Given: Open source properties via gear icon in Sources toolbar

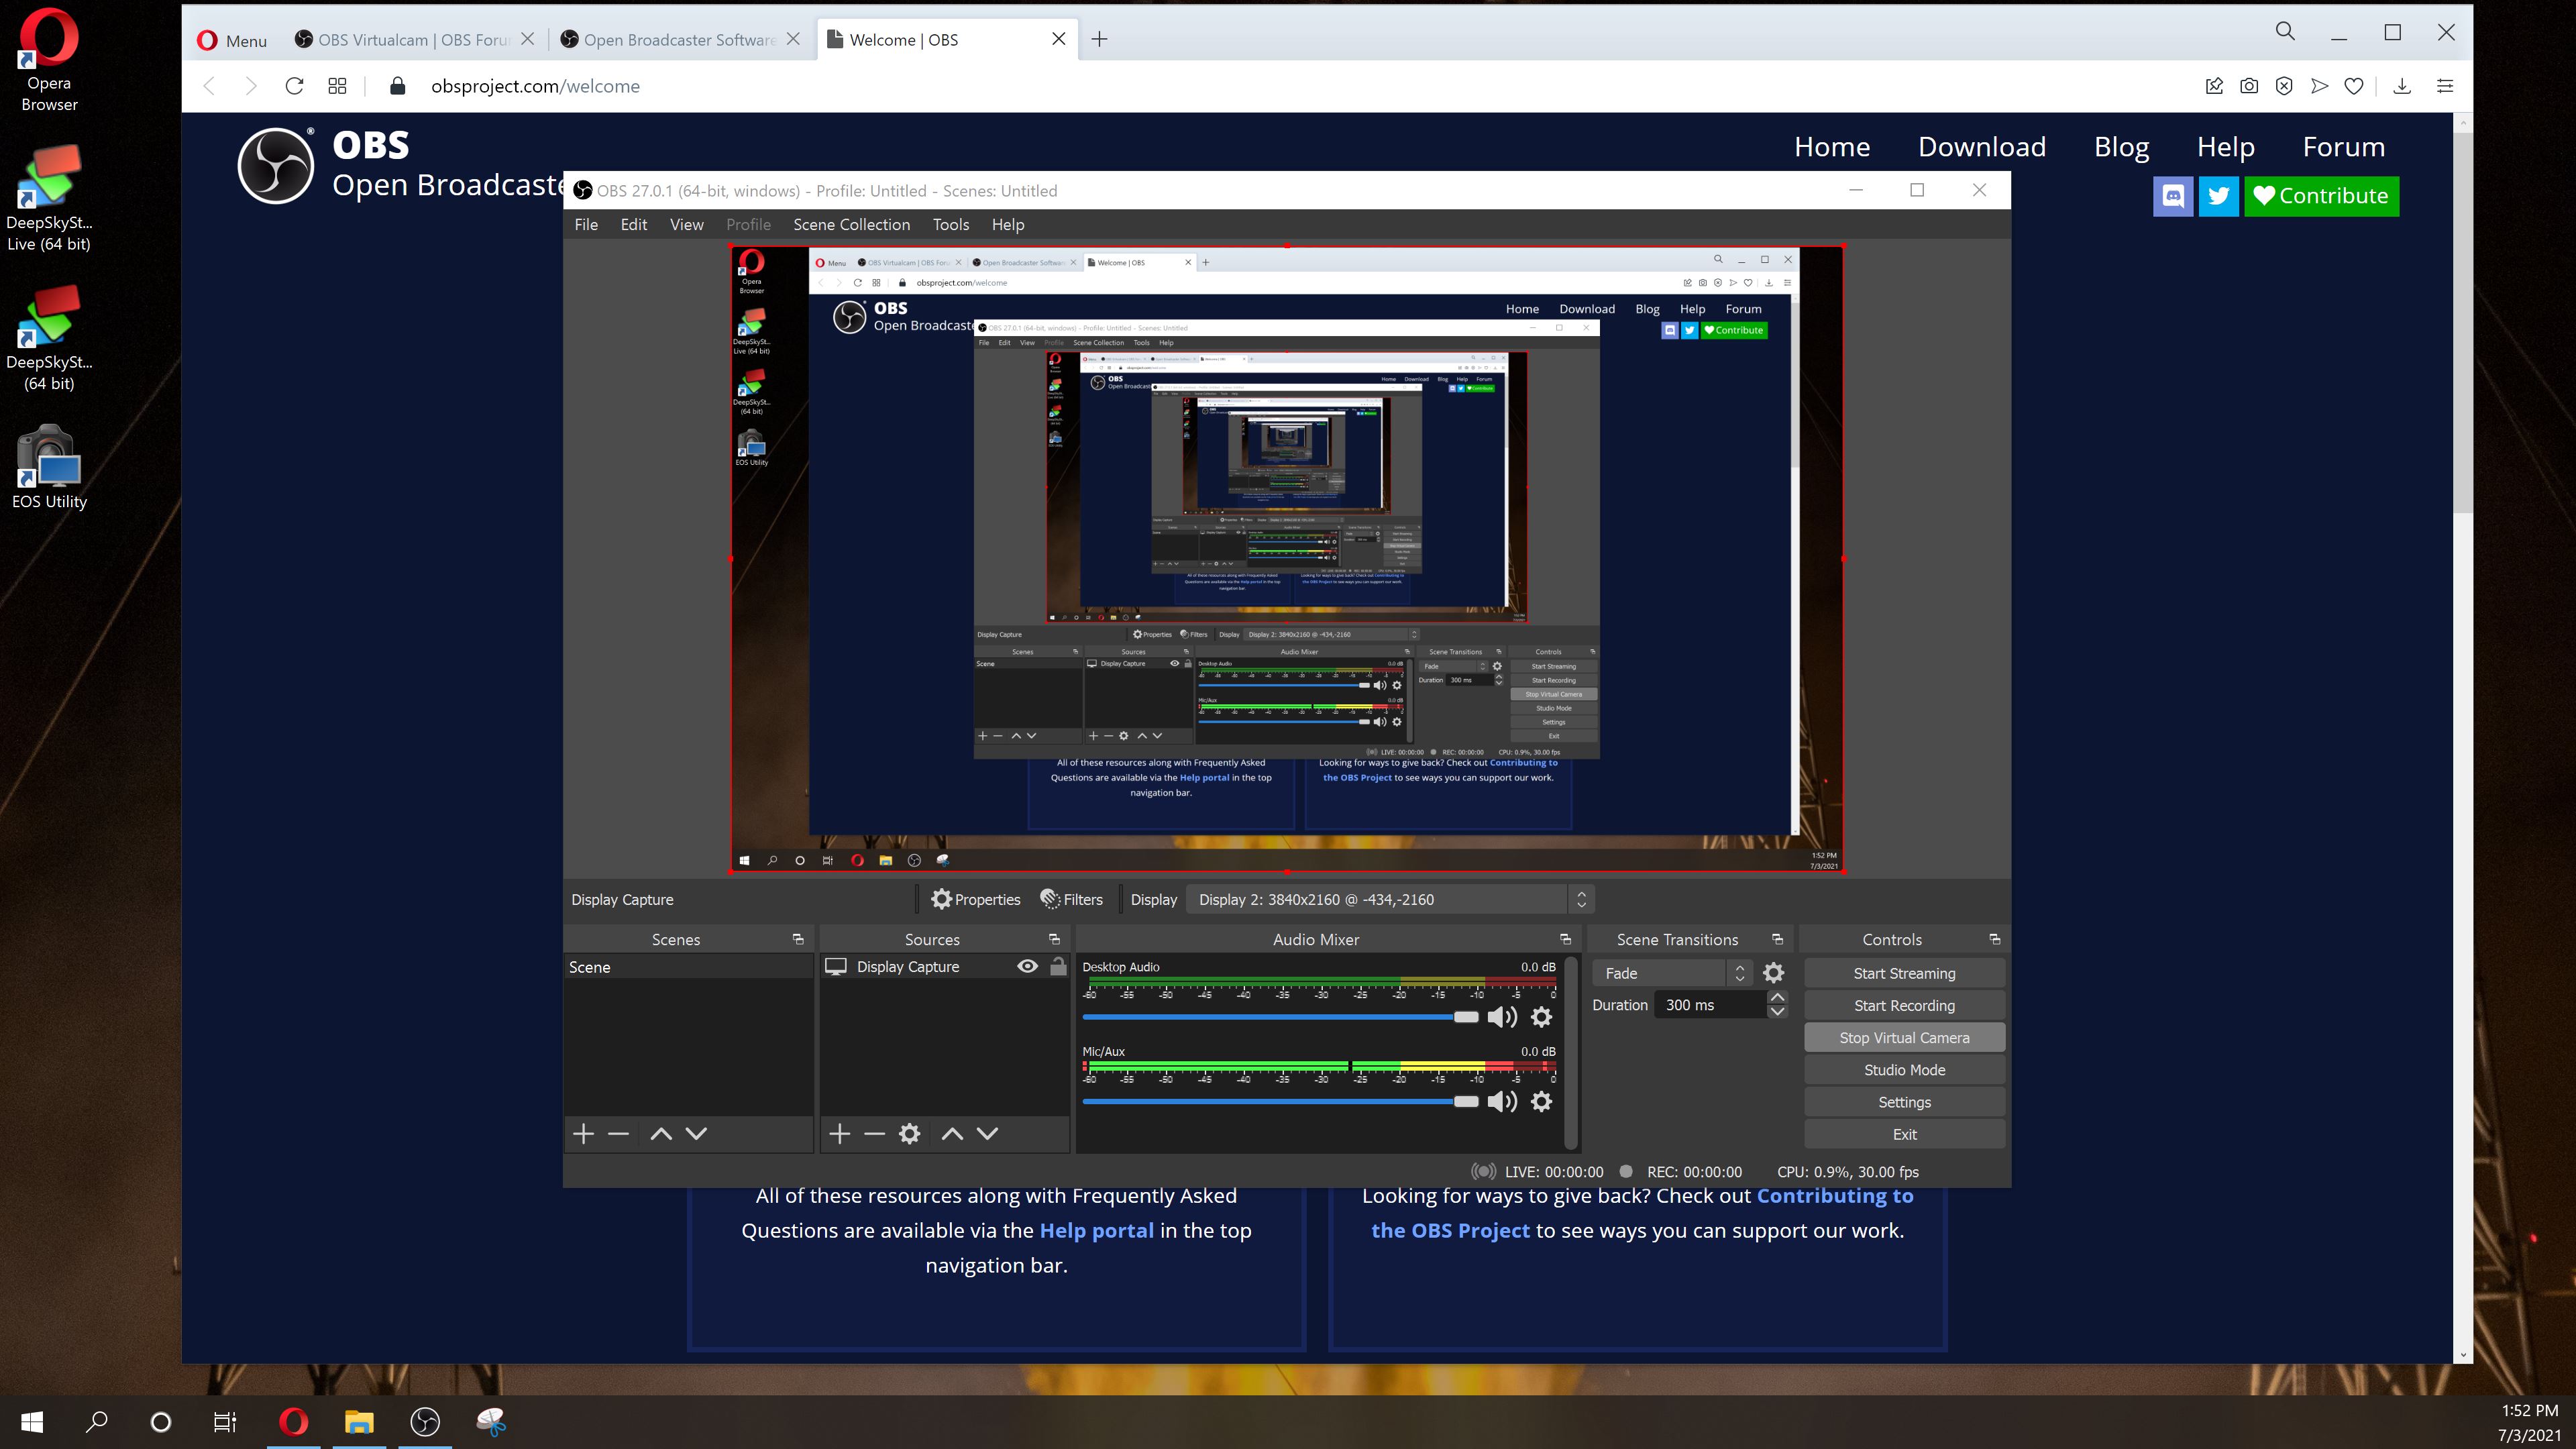Looking at the screenshot, I should pyautogui.click(x=909, y=1133).
